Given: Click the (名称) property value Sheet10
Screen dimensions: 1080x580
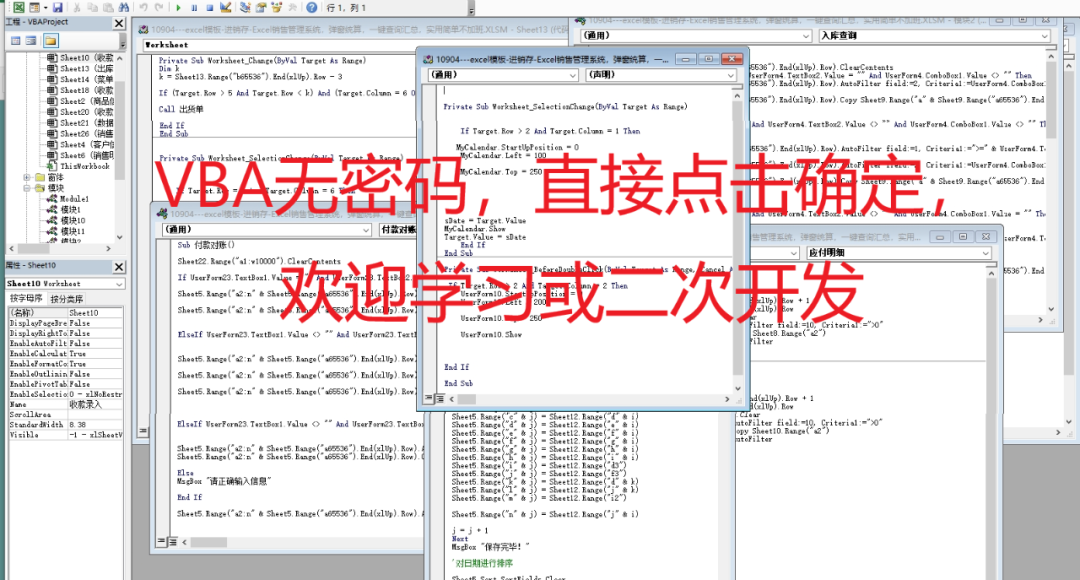Looking at the screenshot, I should [95, 313].
